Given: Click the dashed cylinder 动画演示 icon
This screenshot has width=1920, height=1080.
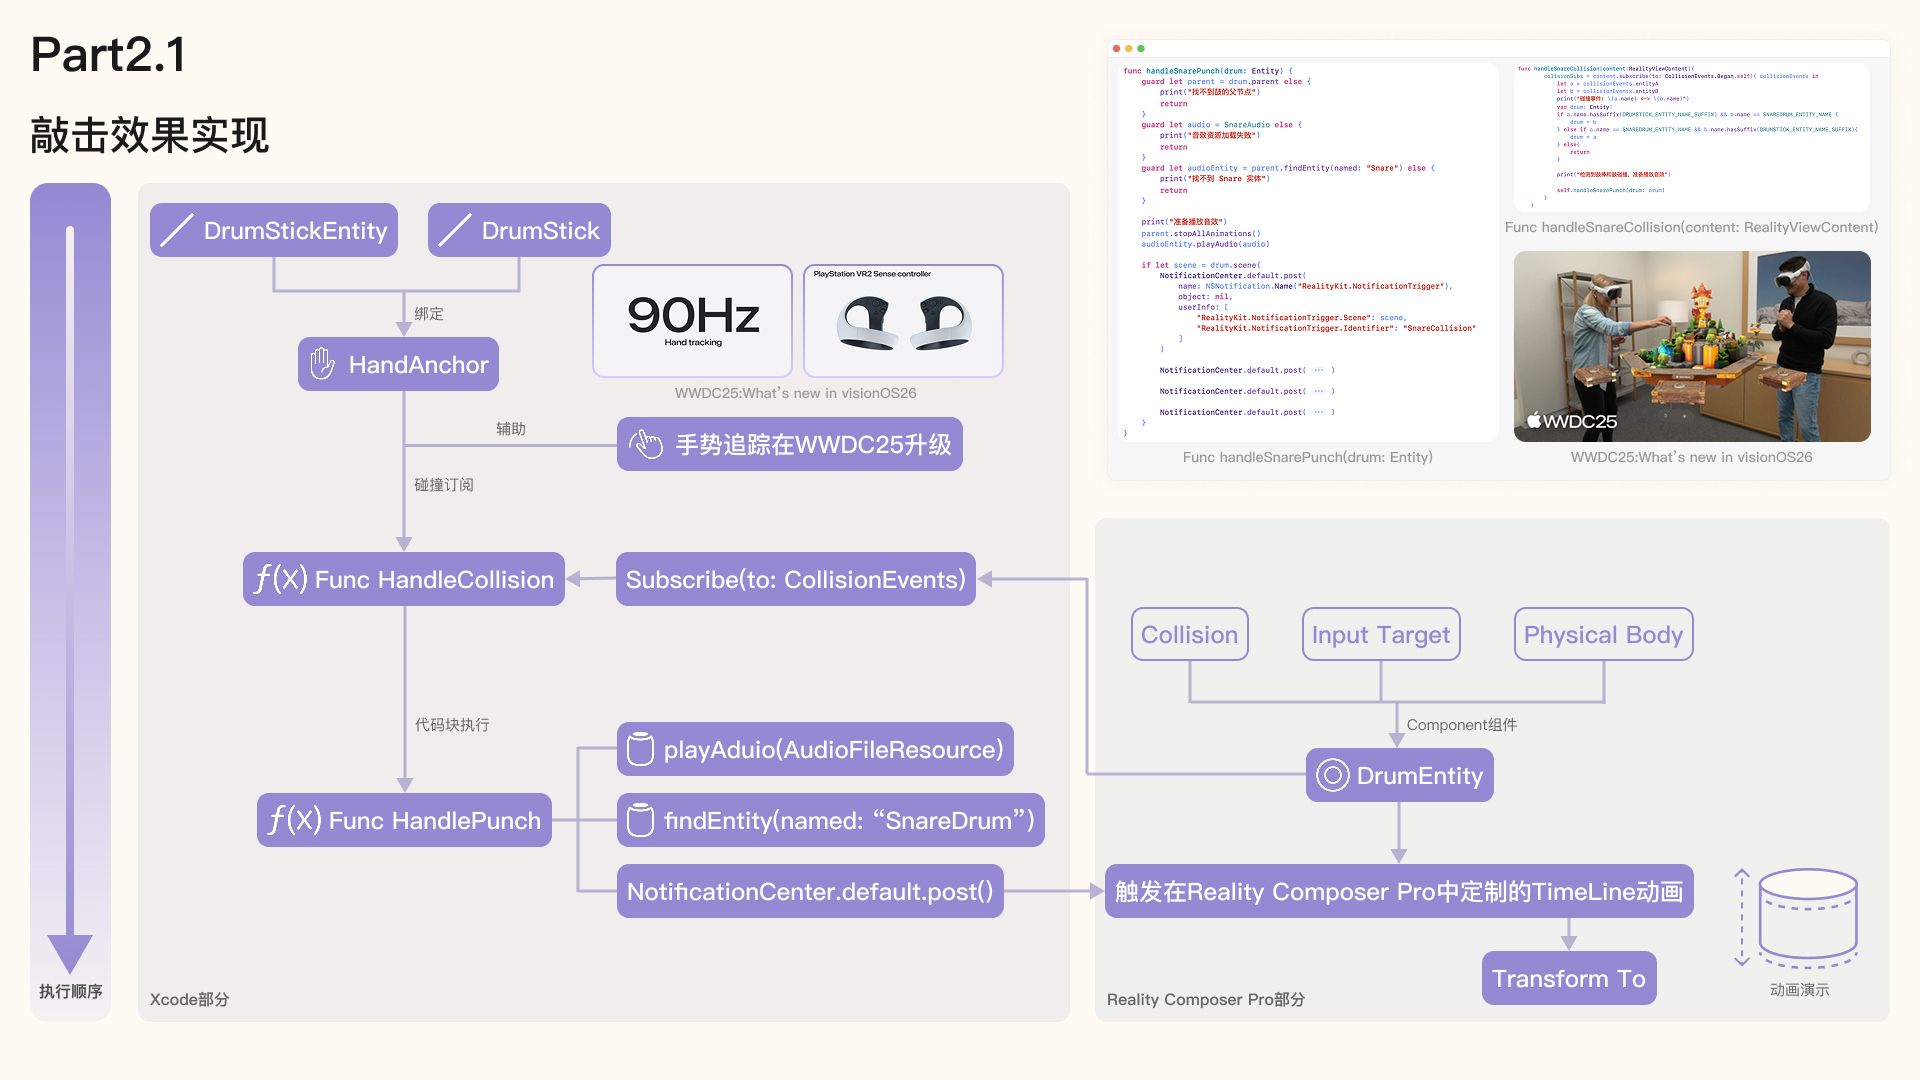Looking at the screenshot, I should pos(1806,918).
